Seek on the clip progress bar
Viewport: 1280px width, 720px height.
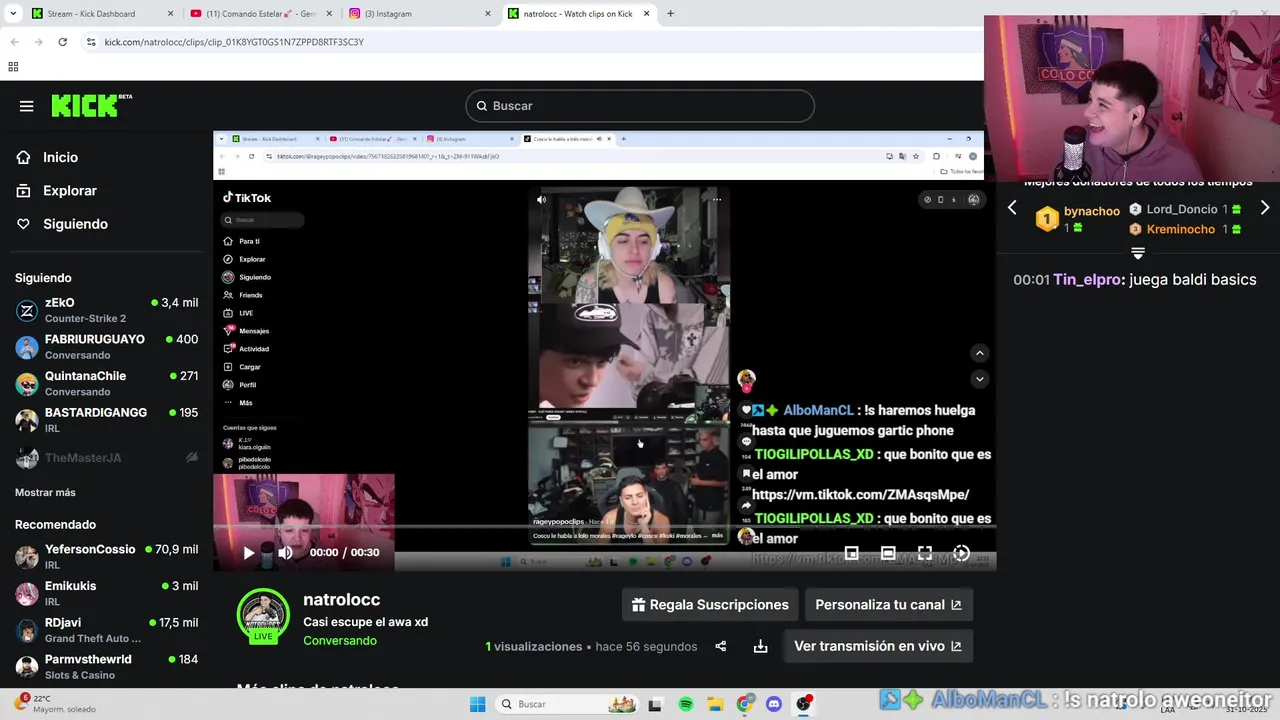[604, 526]
